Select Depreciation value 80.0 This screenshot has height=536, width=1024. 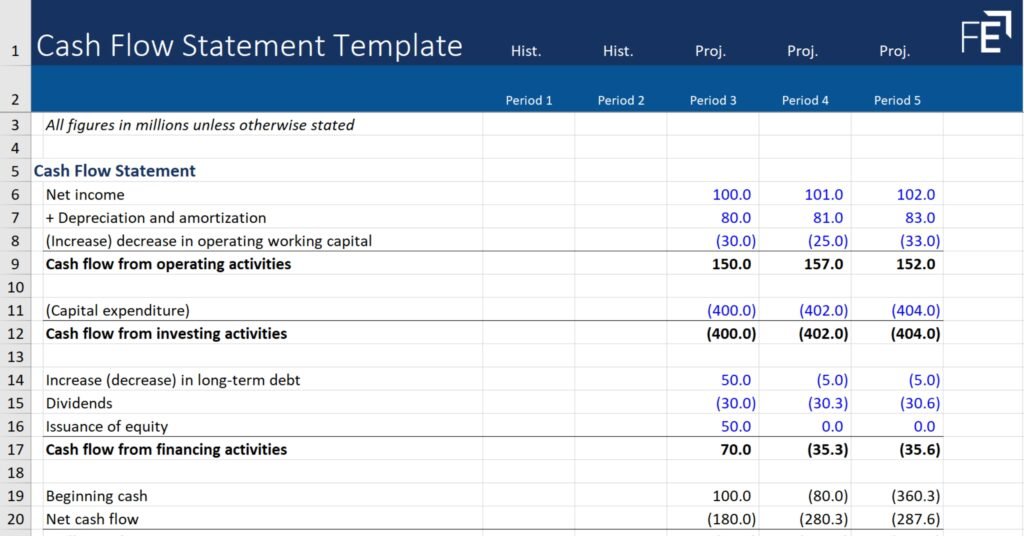(x=736, y=218)
